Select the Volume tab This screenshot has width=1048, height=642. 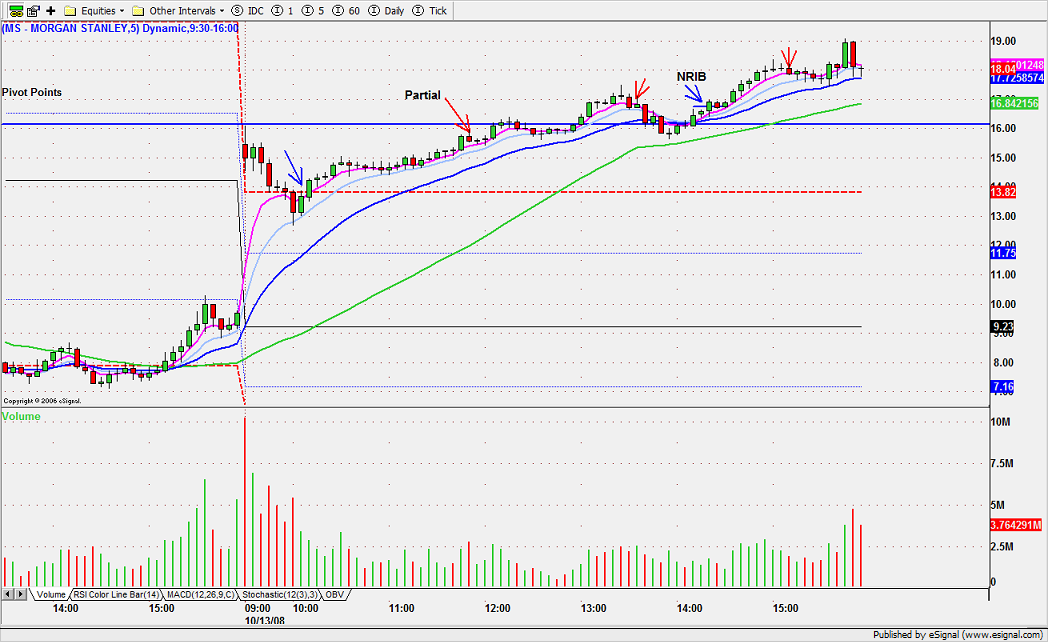51,595
